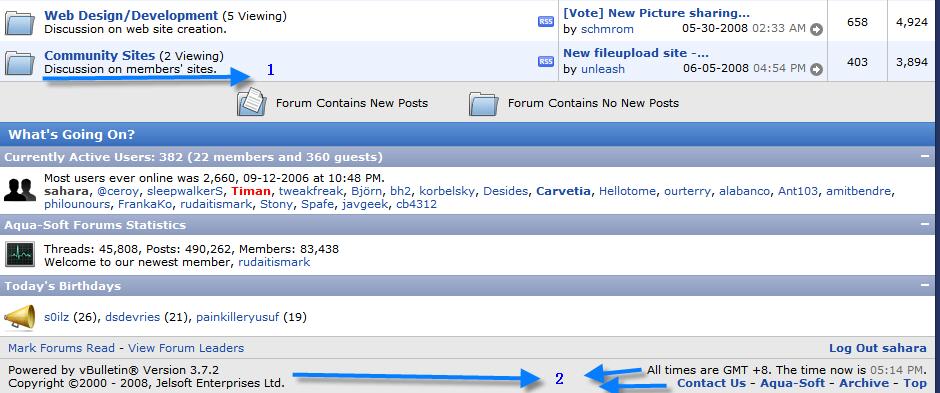View user bh2 profile
The image size is (940, 393).
400,191
